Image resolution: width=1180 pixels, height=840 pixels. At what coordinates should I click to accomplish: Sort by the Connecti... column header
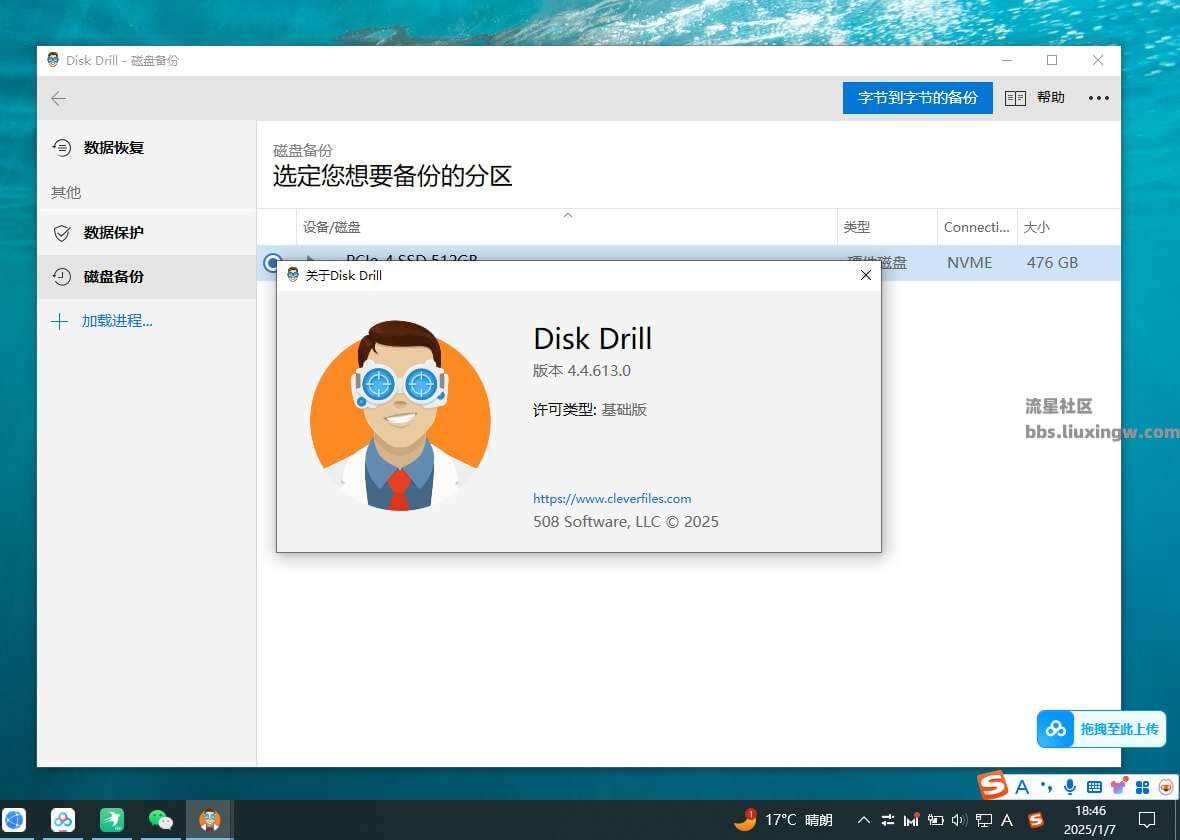click(x=977, y=227)
